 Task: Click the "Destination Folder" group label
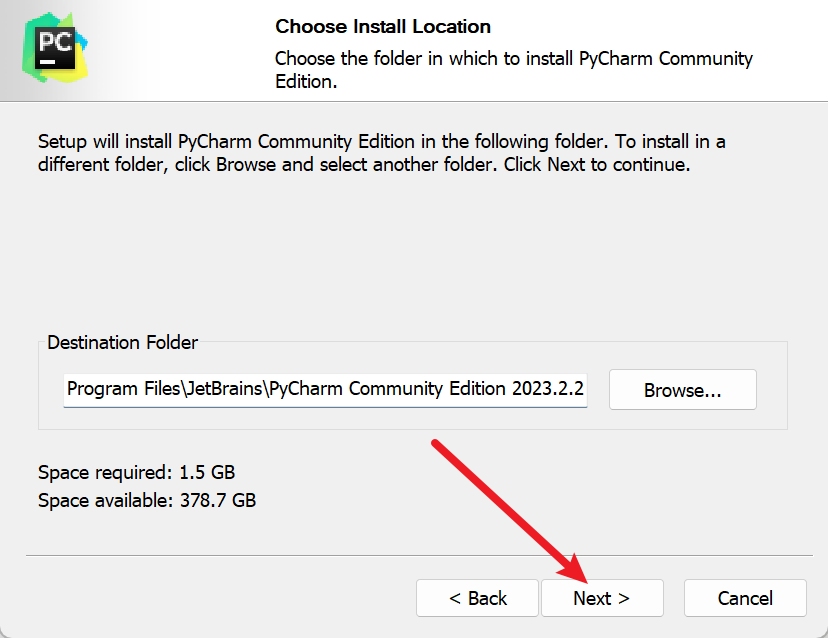[122, 343]
